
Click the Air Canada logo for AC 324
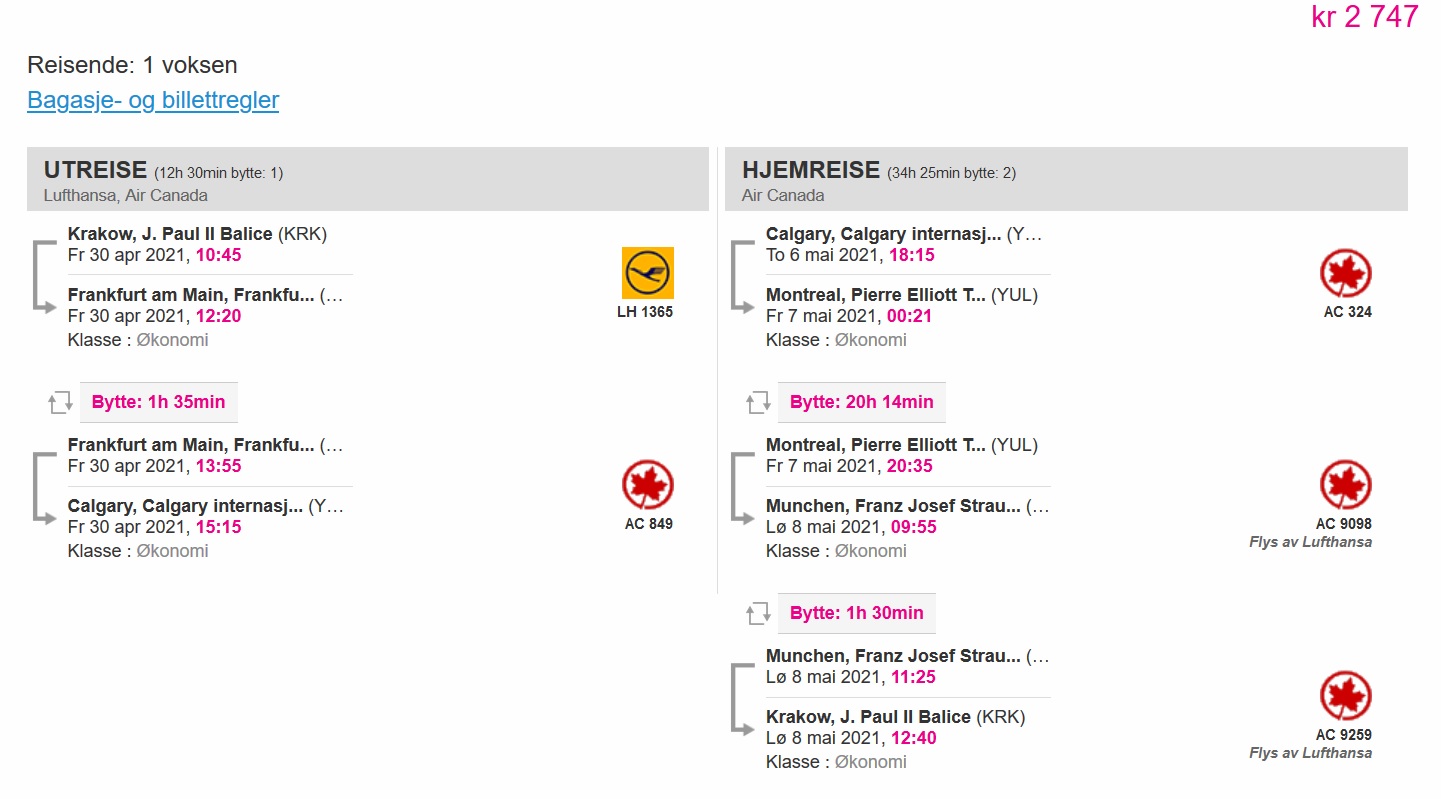[x=1346, y=273]
